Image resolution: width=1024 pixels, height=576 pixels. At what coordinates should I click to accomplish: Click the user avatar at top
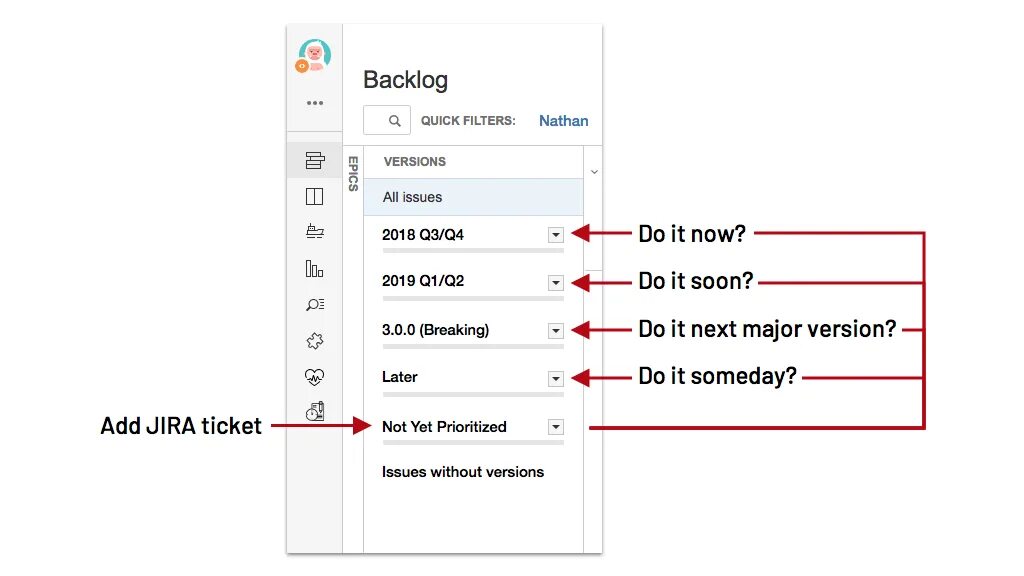(x=314, y=56)
